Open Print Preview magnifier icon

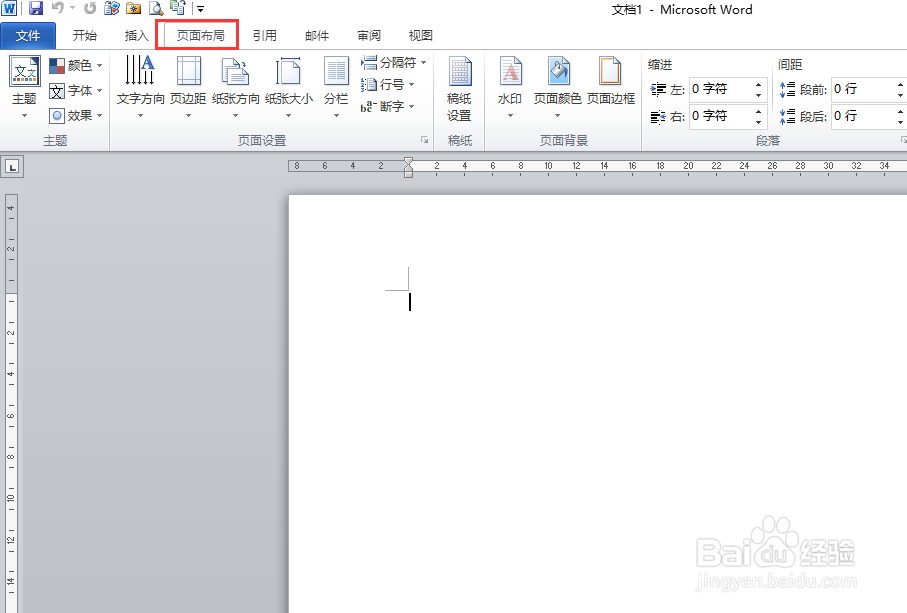[156, 8]
